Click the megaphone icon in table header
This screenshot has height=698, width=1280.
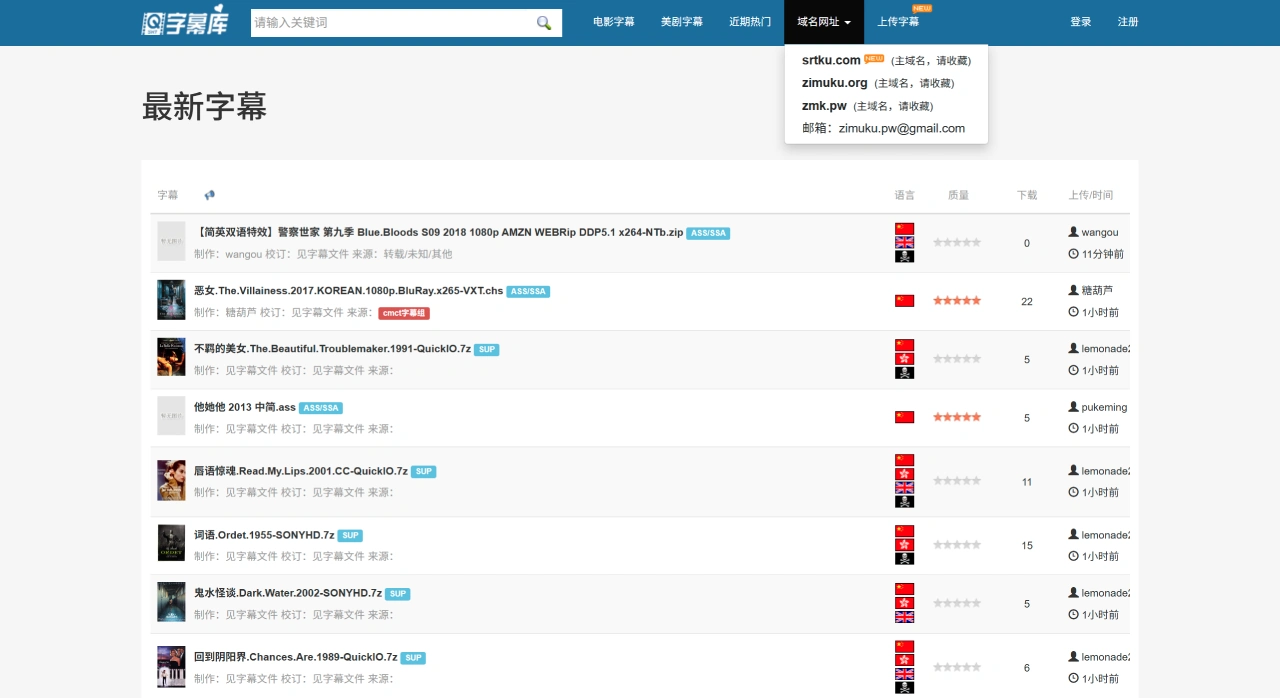pos(209,195)
